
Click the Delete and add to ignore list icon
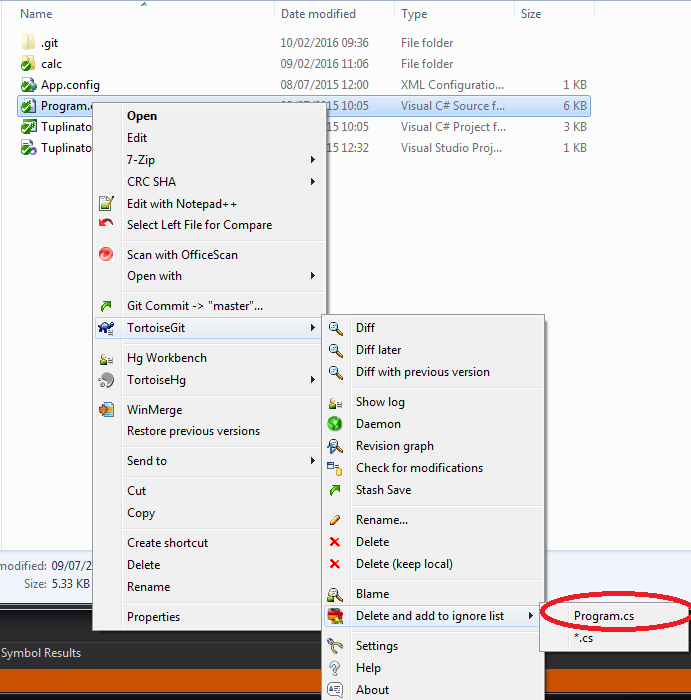[335, 616]
